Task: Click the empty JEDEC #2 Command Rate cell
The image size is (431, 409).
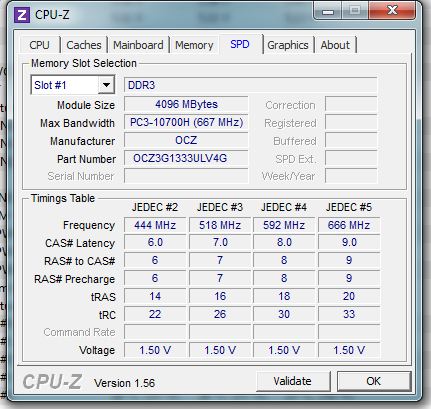Action: point(155,332)
